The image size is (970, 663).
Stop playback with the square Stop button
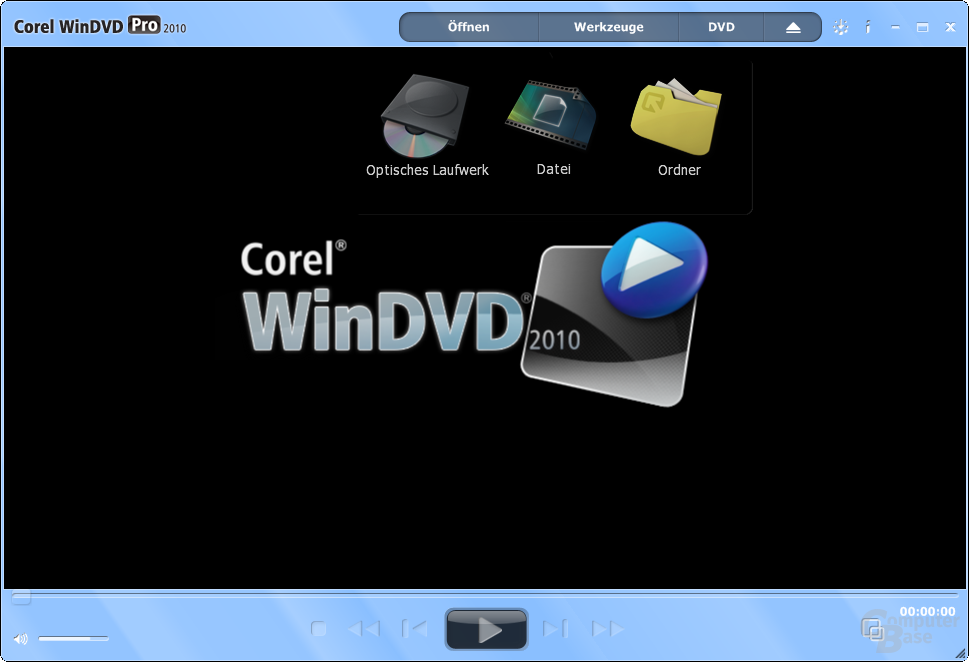[319, 629]
